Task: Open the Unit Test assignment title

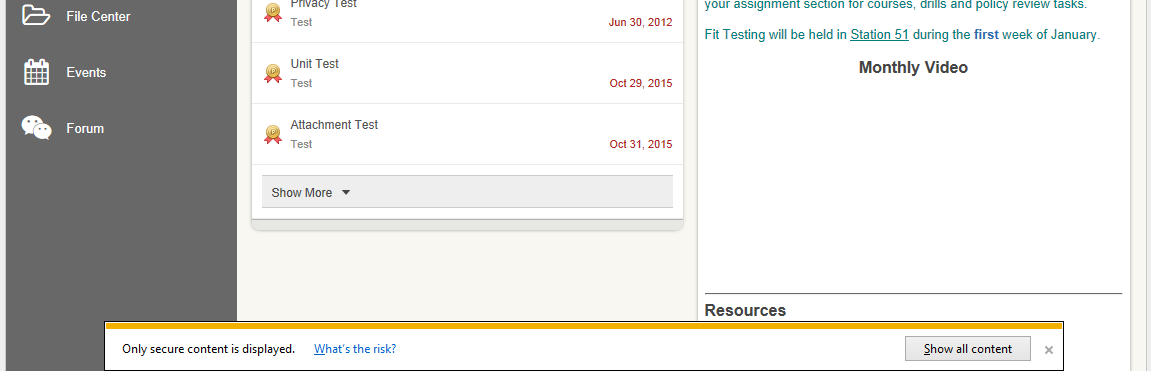Action: 314,64
